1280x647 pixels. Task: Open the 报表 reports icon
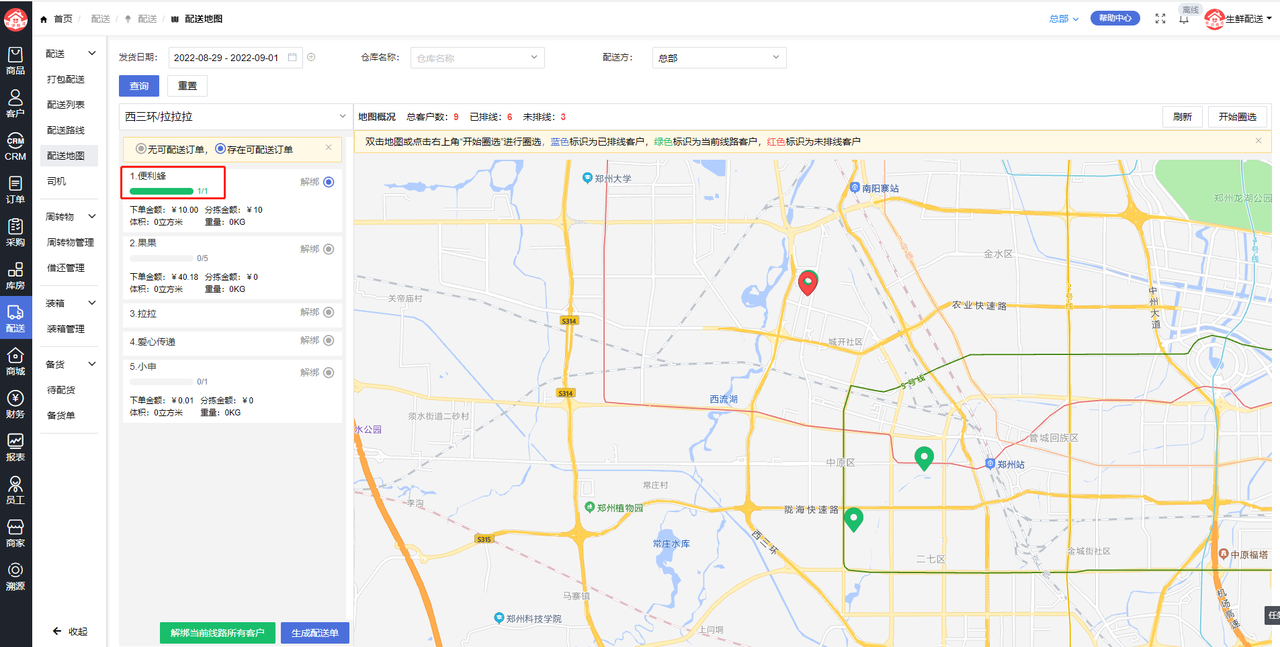tap(15, 447)
